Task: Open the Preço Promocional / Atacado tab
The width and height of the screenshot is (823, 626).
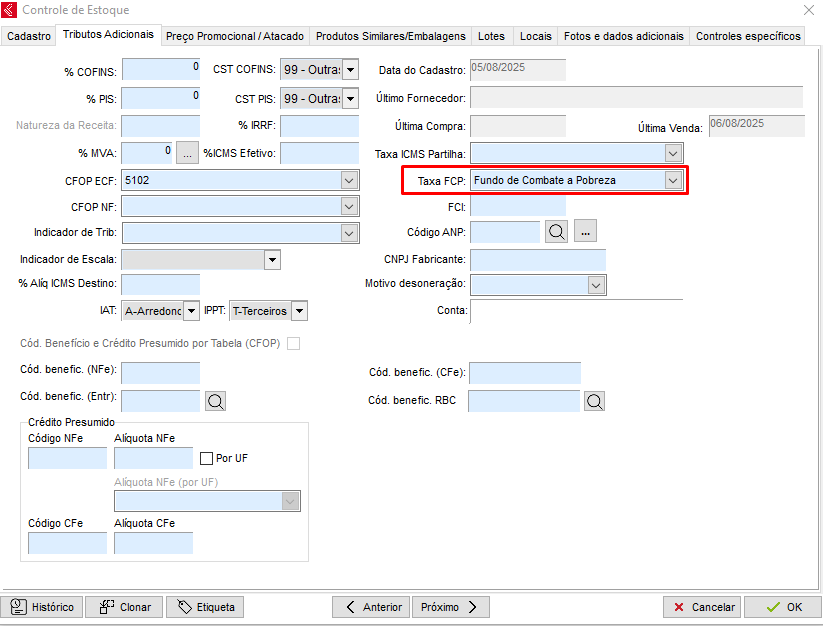Action: [x=234, y=36]
